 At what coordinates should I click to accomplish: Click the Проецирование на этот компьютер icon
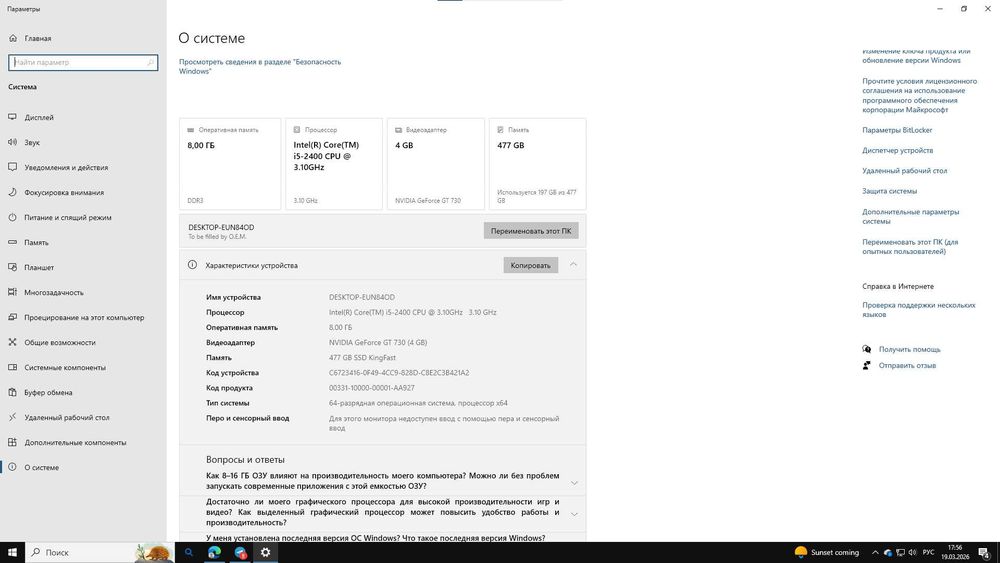point(12,317)
